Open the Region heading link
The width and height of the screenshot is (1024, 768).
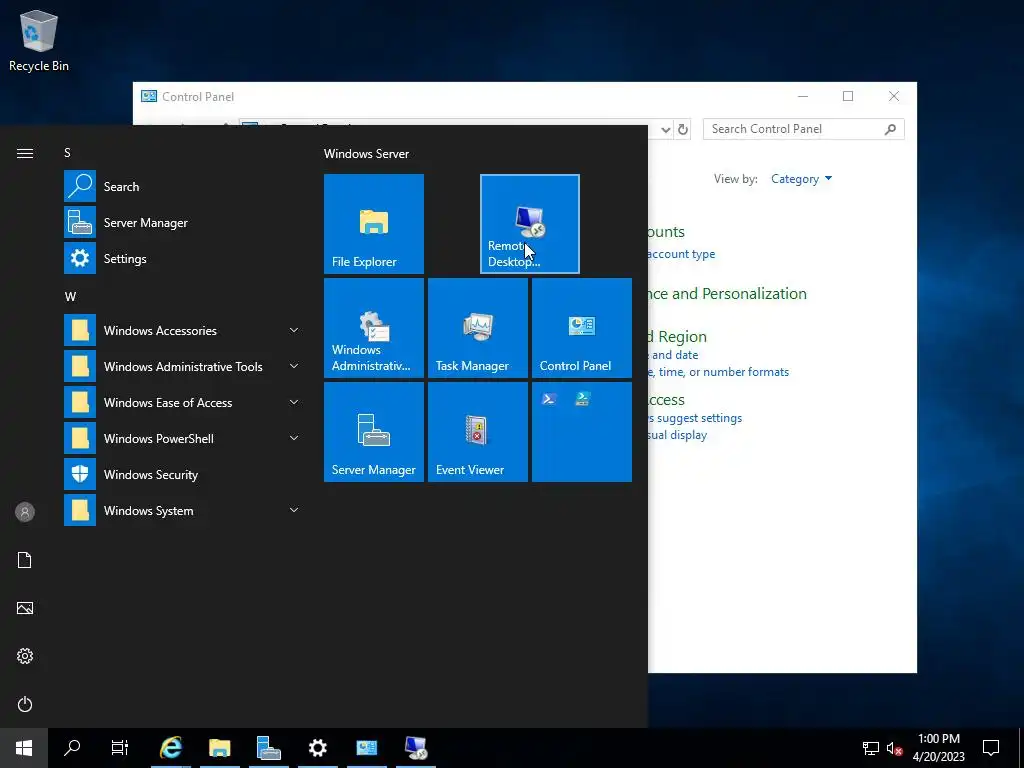click(x=677, y=337)
